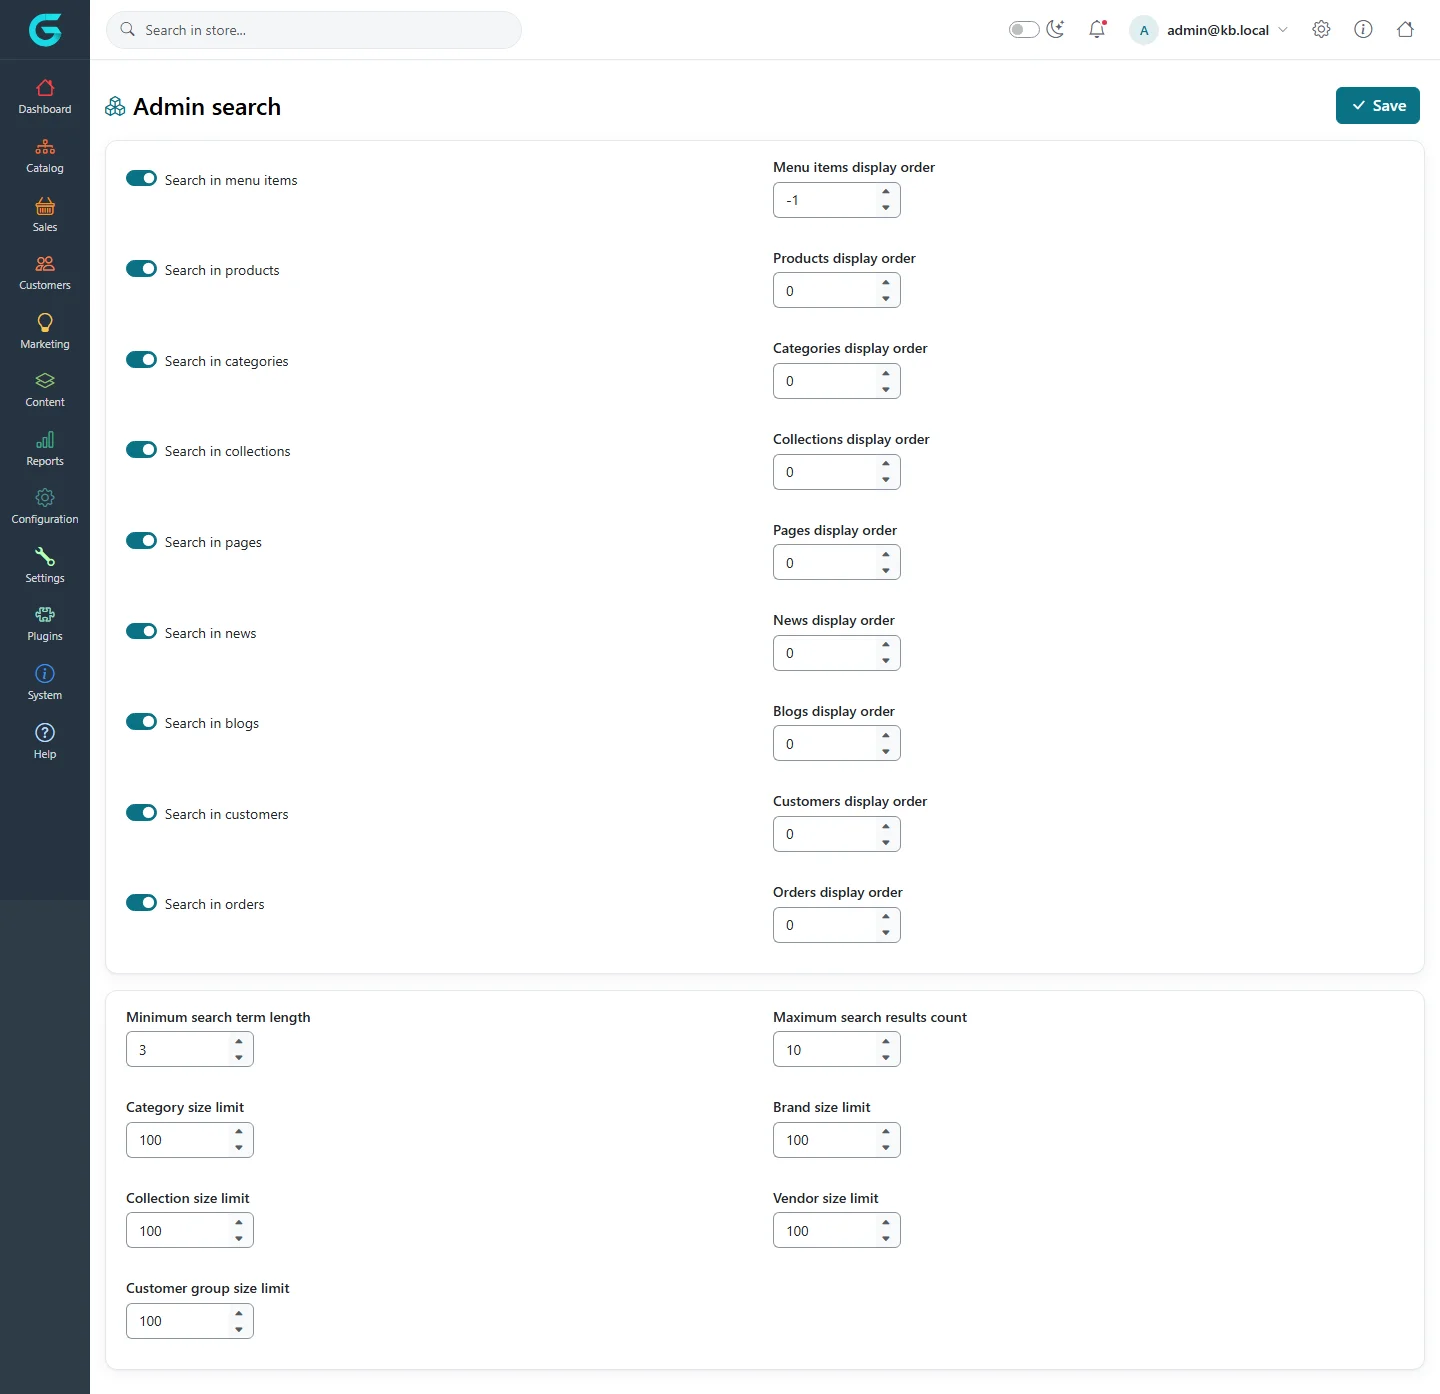Toggle Search in blogs switch

pos(141,722)
